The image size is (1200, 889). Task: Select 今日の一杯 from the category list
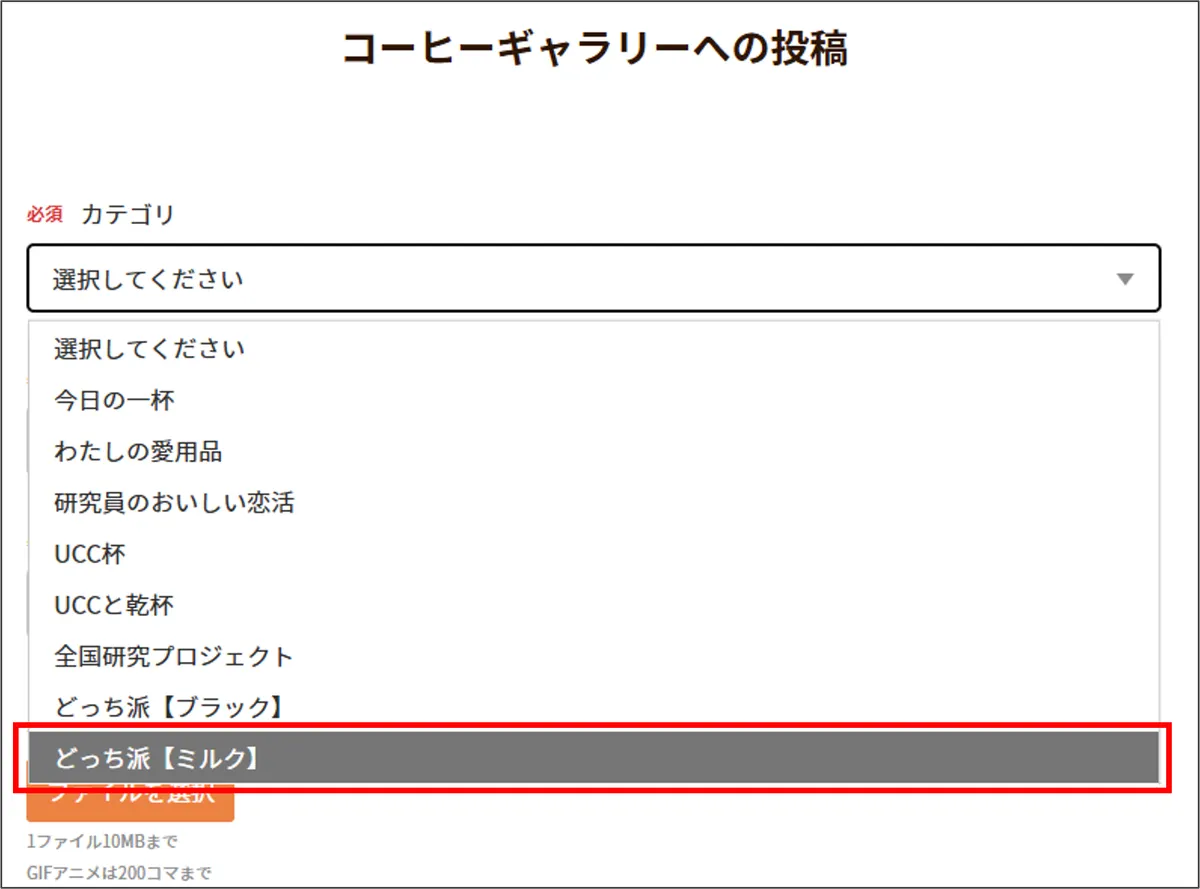pos(114,401)
